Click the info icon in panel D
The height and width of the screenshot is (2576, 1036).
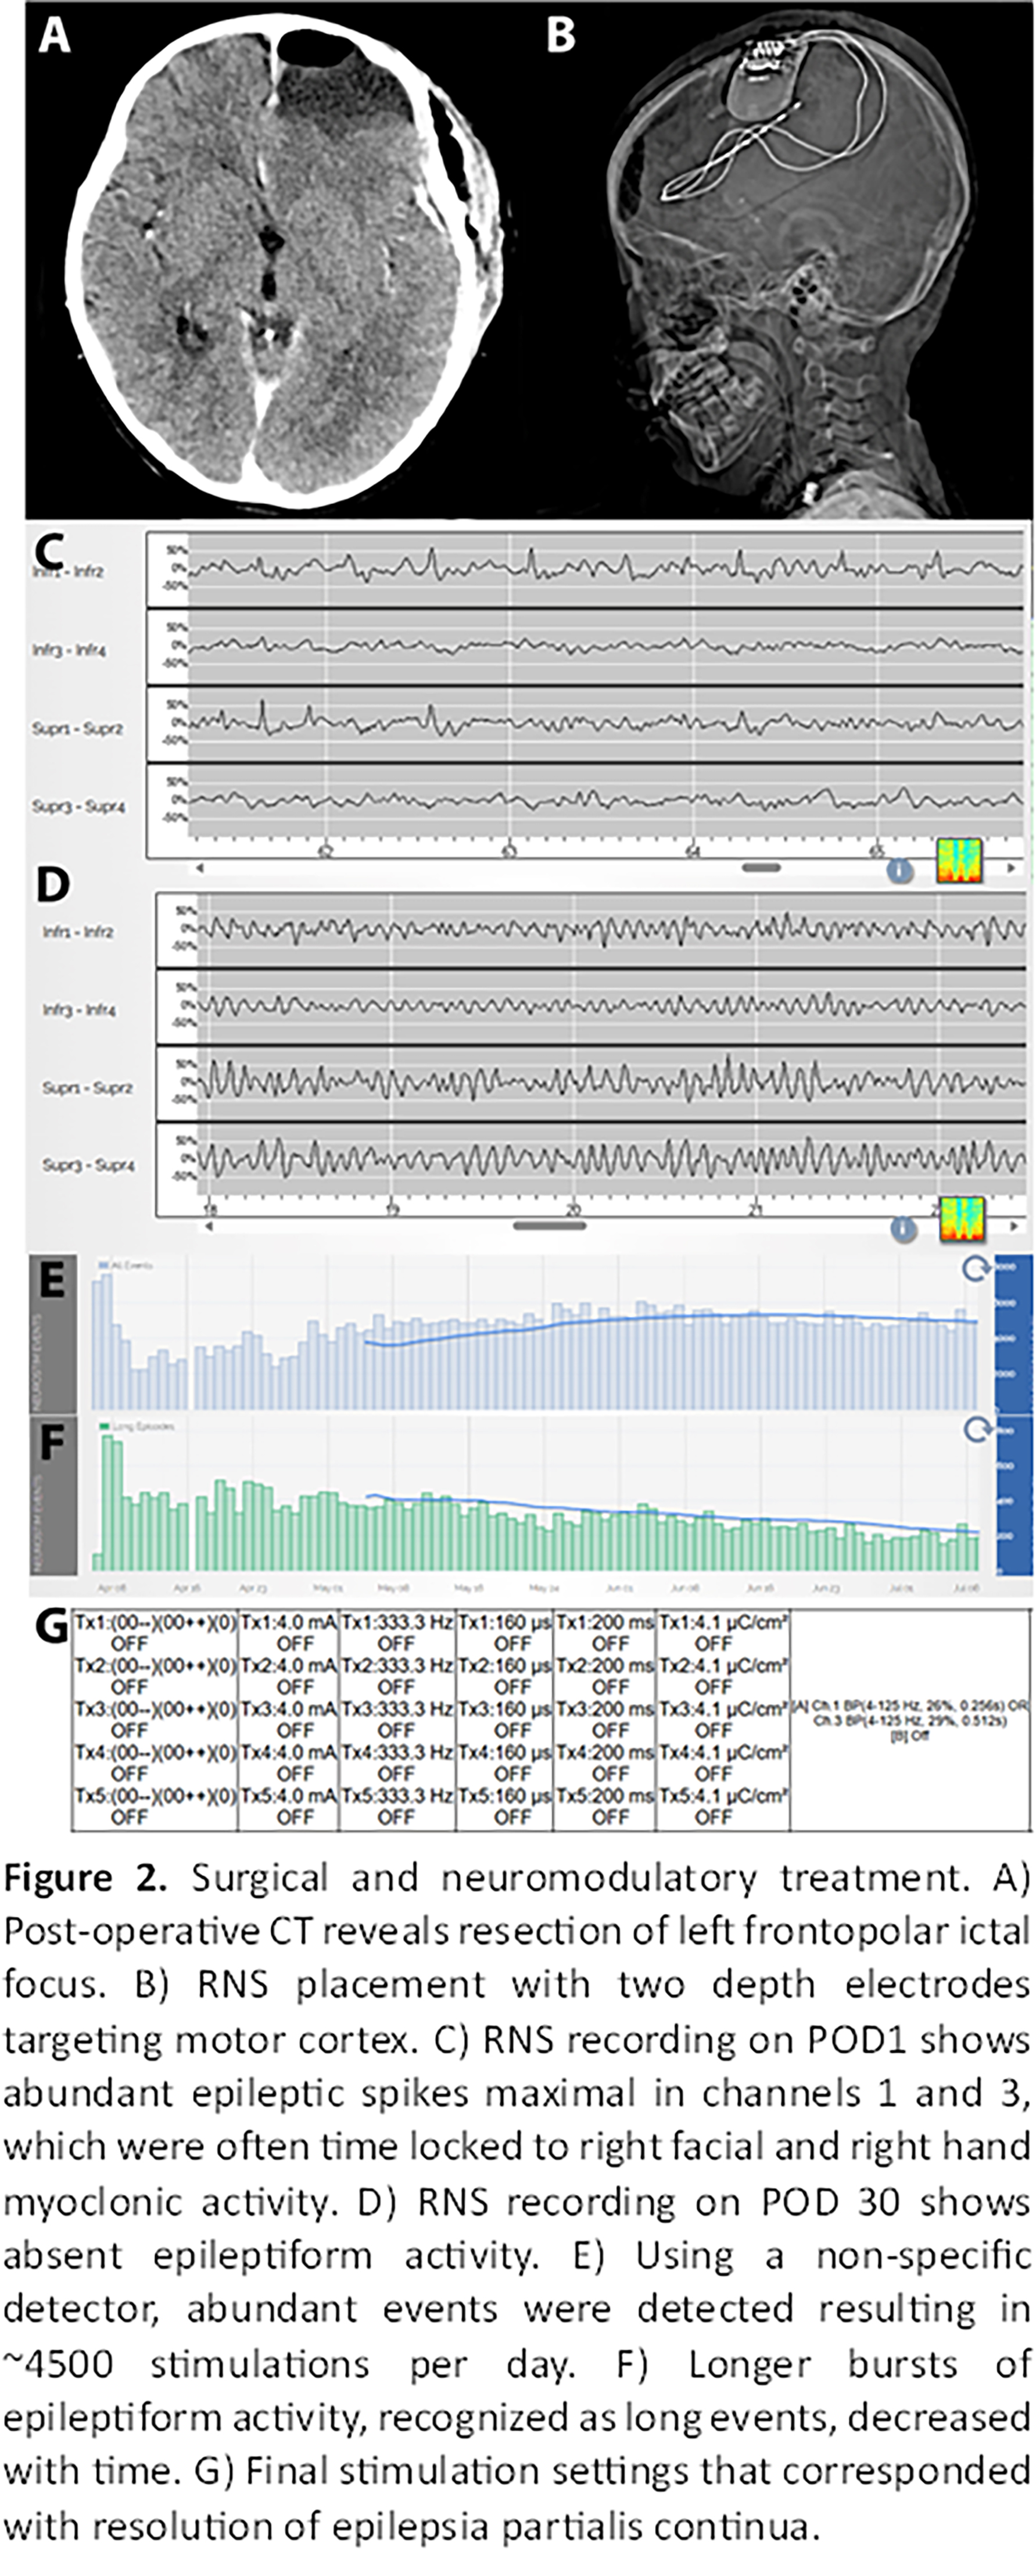click(x=903, y=1228)
